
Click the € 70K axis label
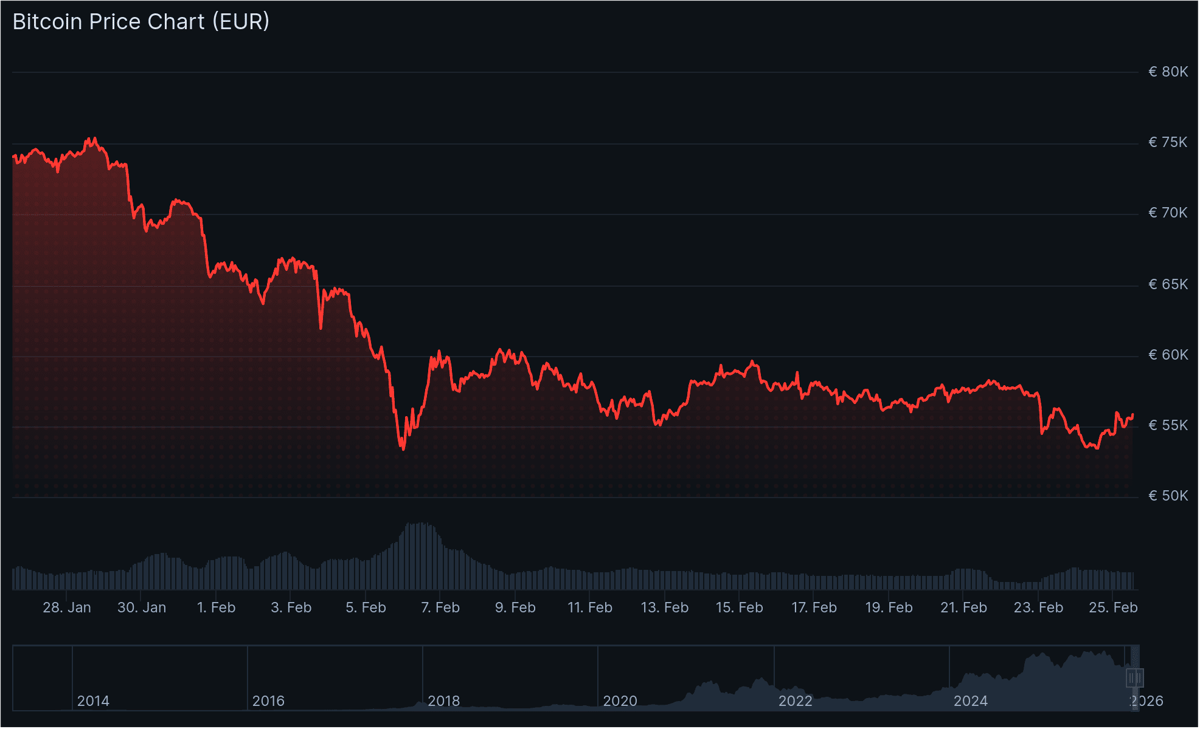click(1168, 213)
